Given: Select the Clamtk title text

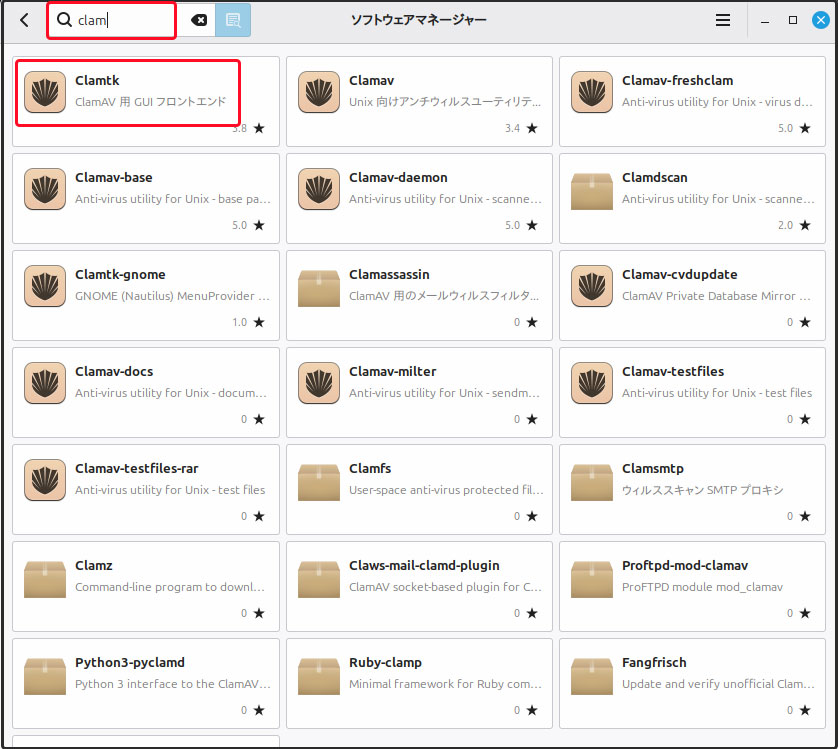Looking at the screenshot, I should 97,80.
